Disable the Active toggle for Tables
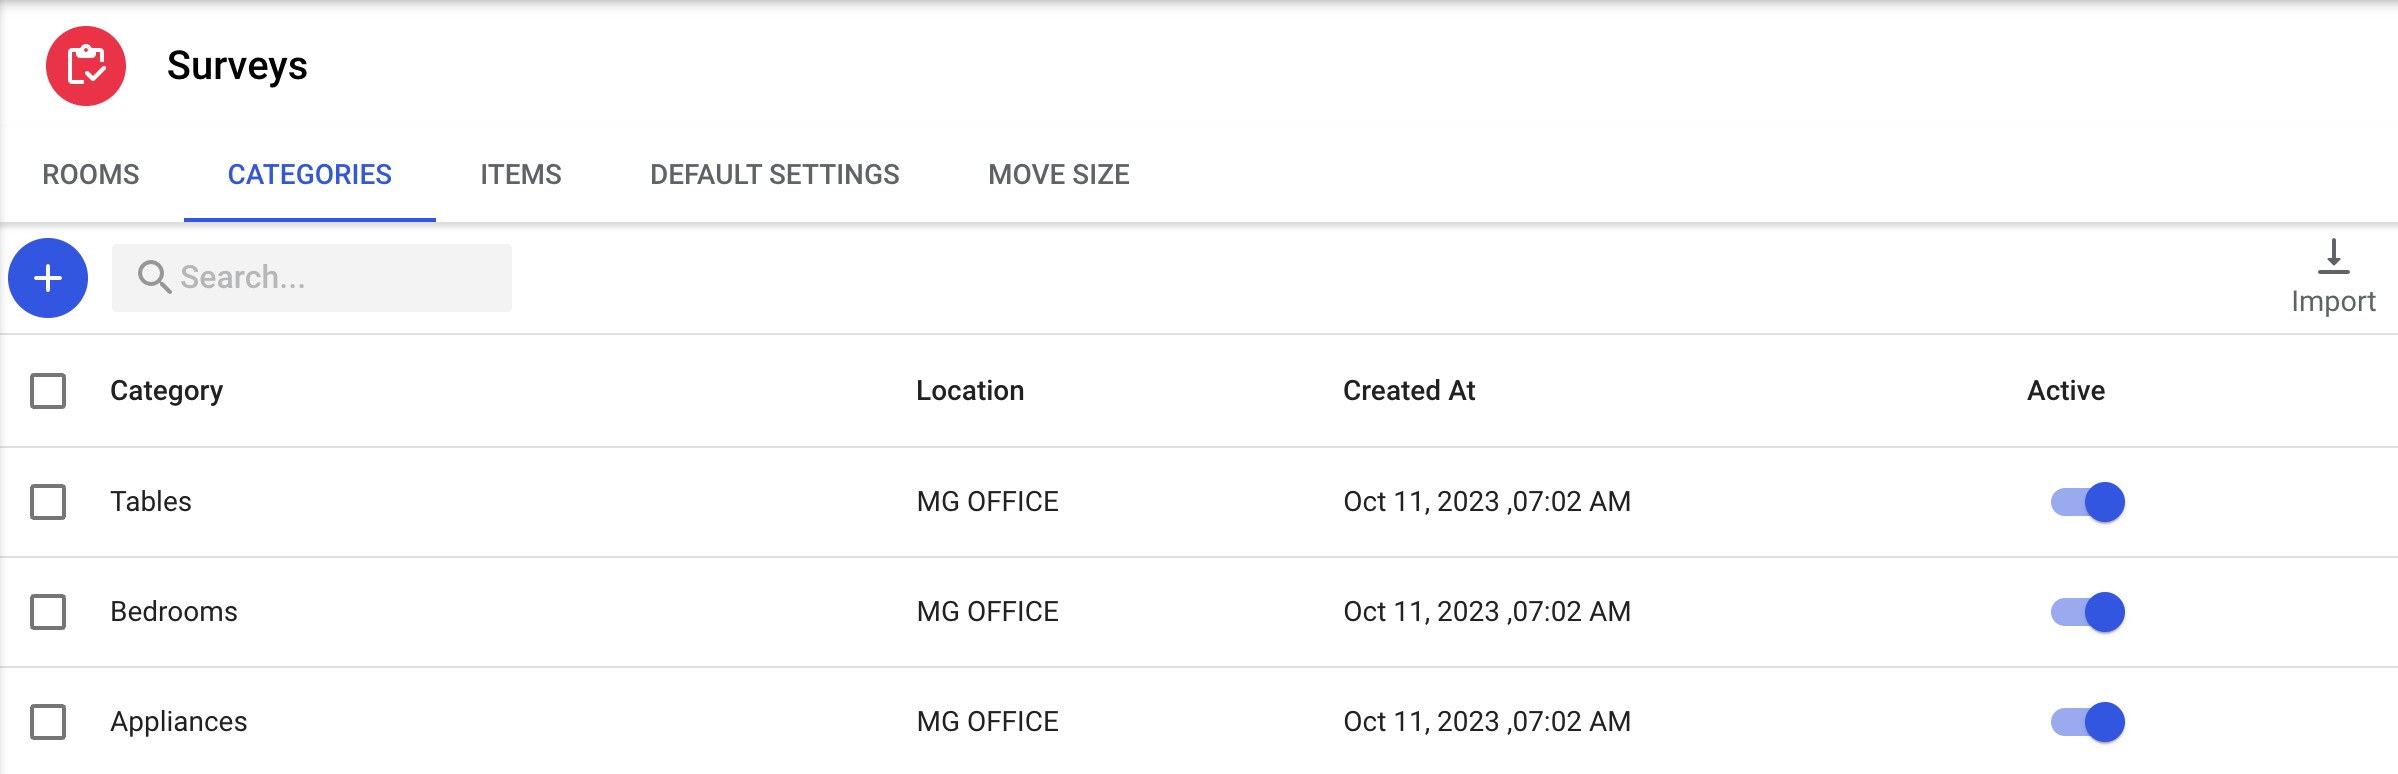The image size is (2398, 774). (2087, 502)
